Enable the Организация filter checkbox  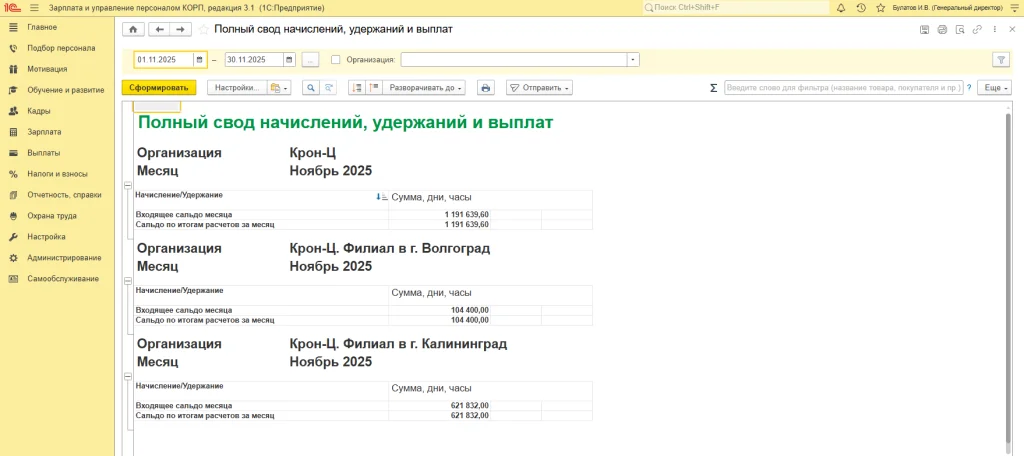coord(336,59)
